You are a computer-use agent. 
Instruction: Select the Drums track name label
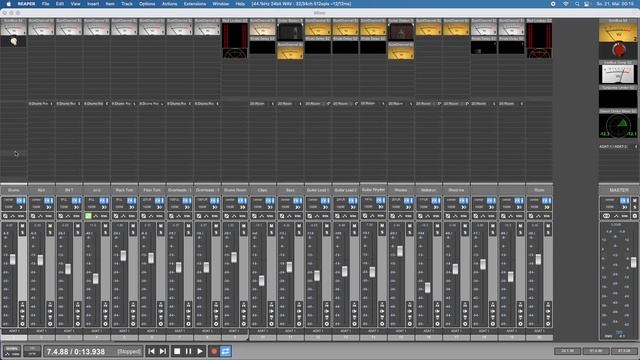click(x=13, y=190)
